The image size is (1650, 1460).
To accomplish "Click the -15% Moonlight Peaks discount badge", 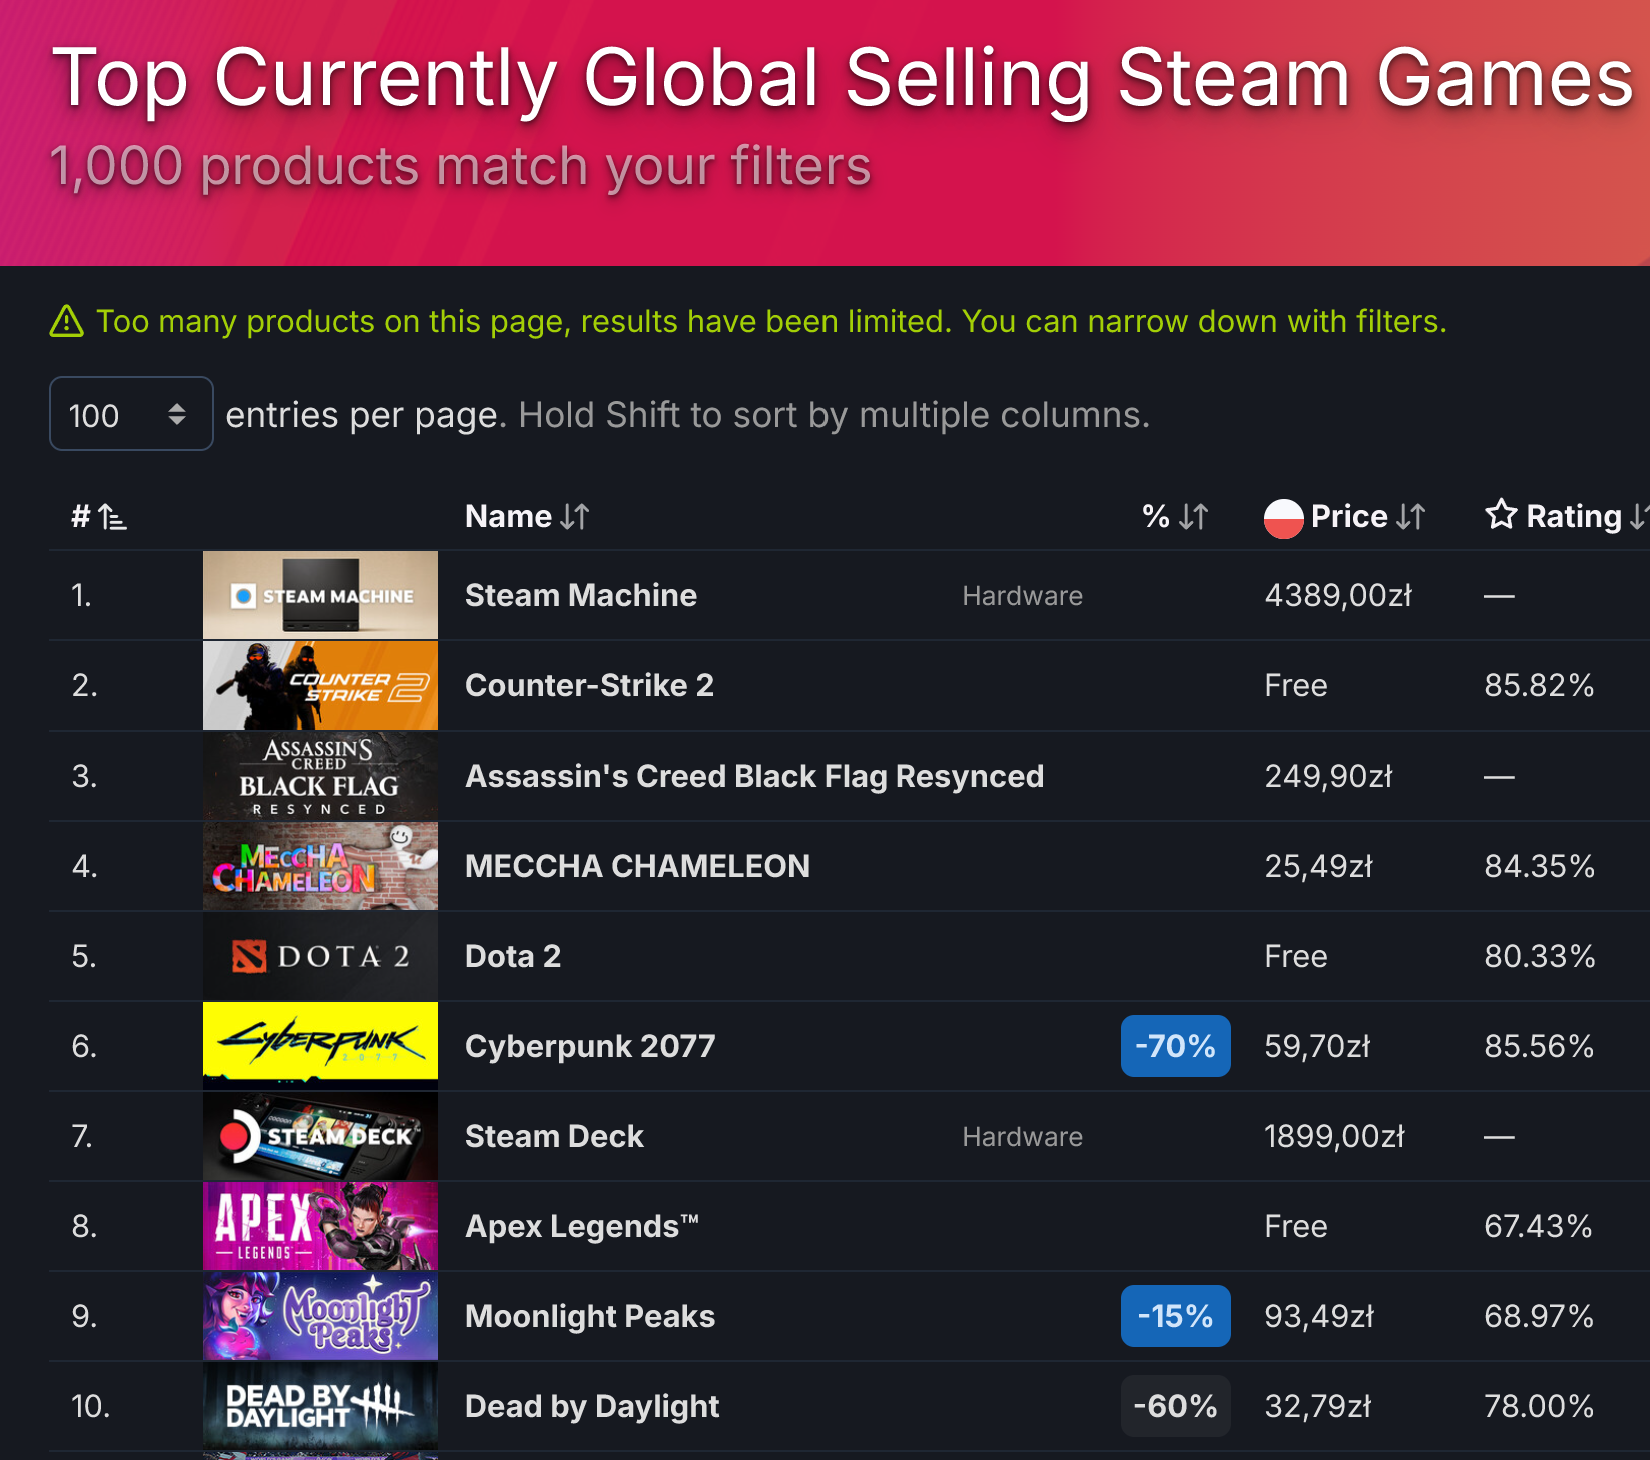I will (x=1175, y=1316).
